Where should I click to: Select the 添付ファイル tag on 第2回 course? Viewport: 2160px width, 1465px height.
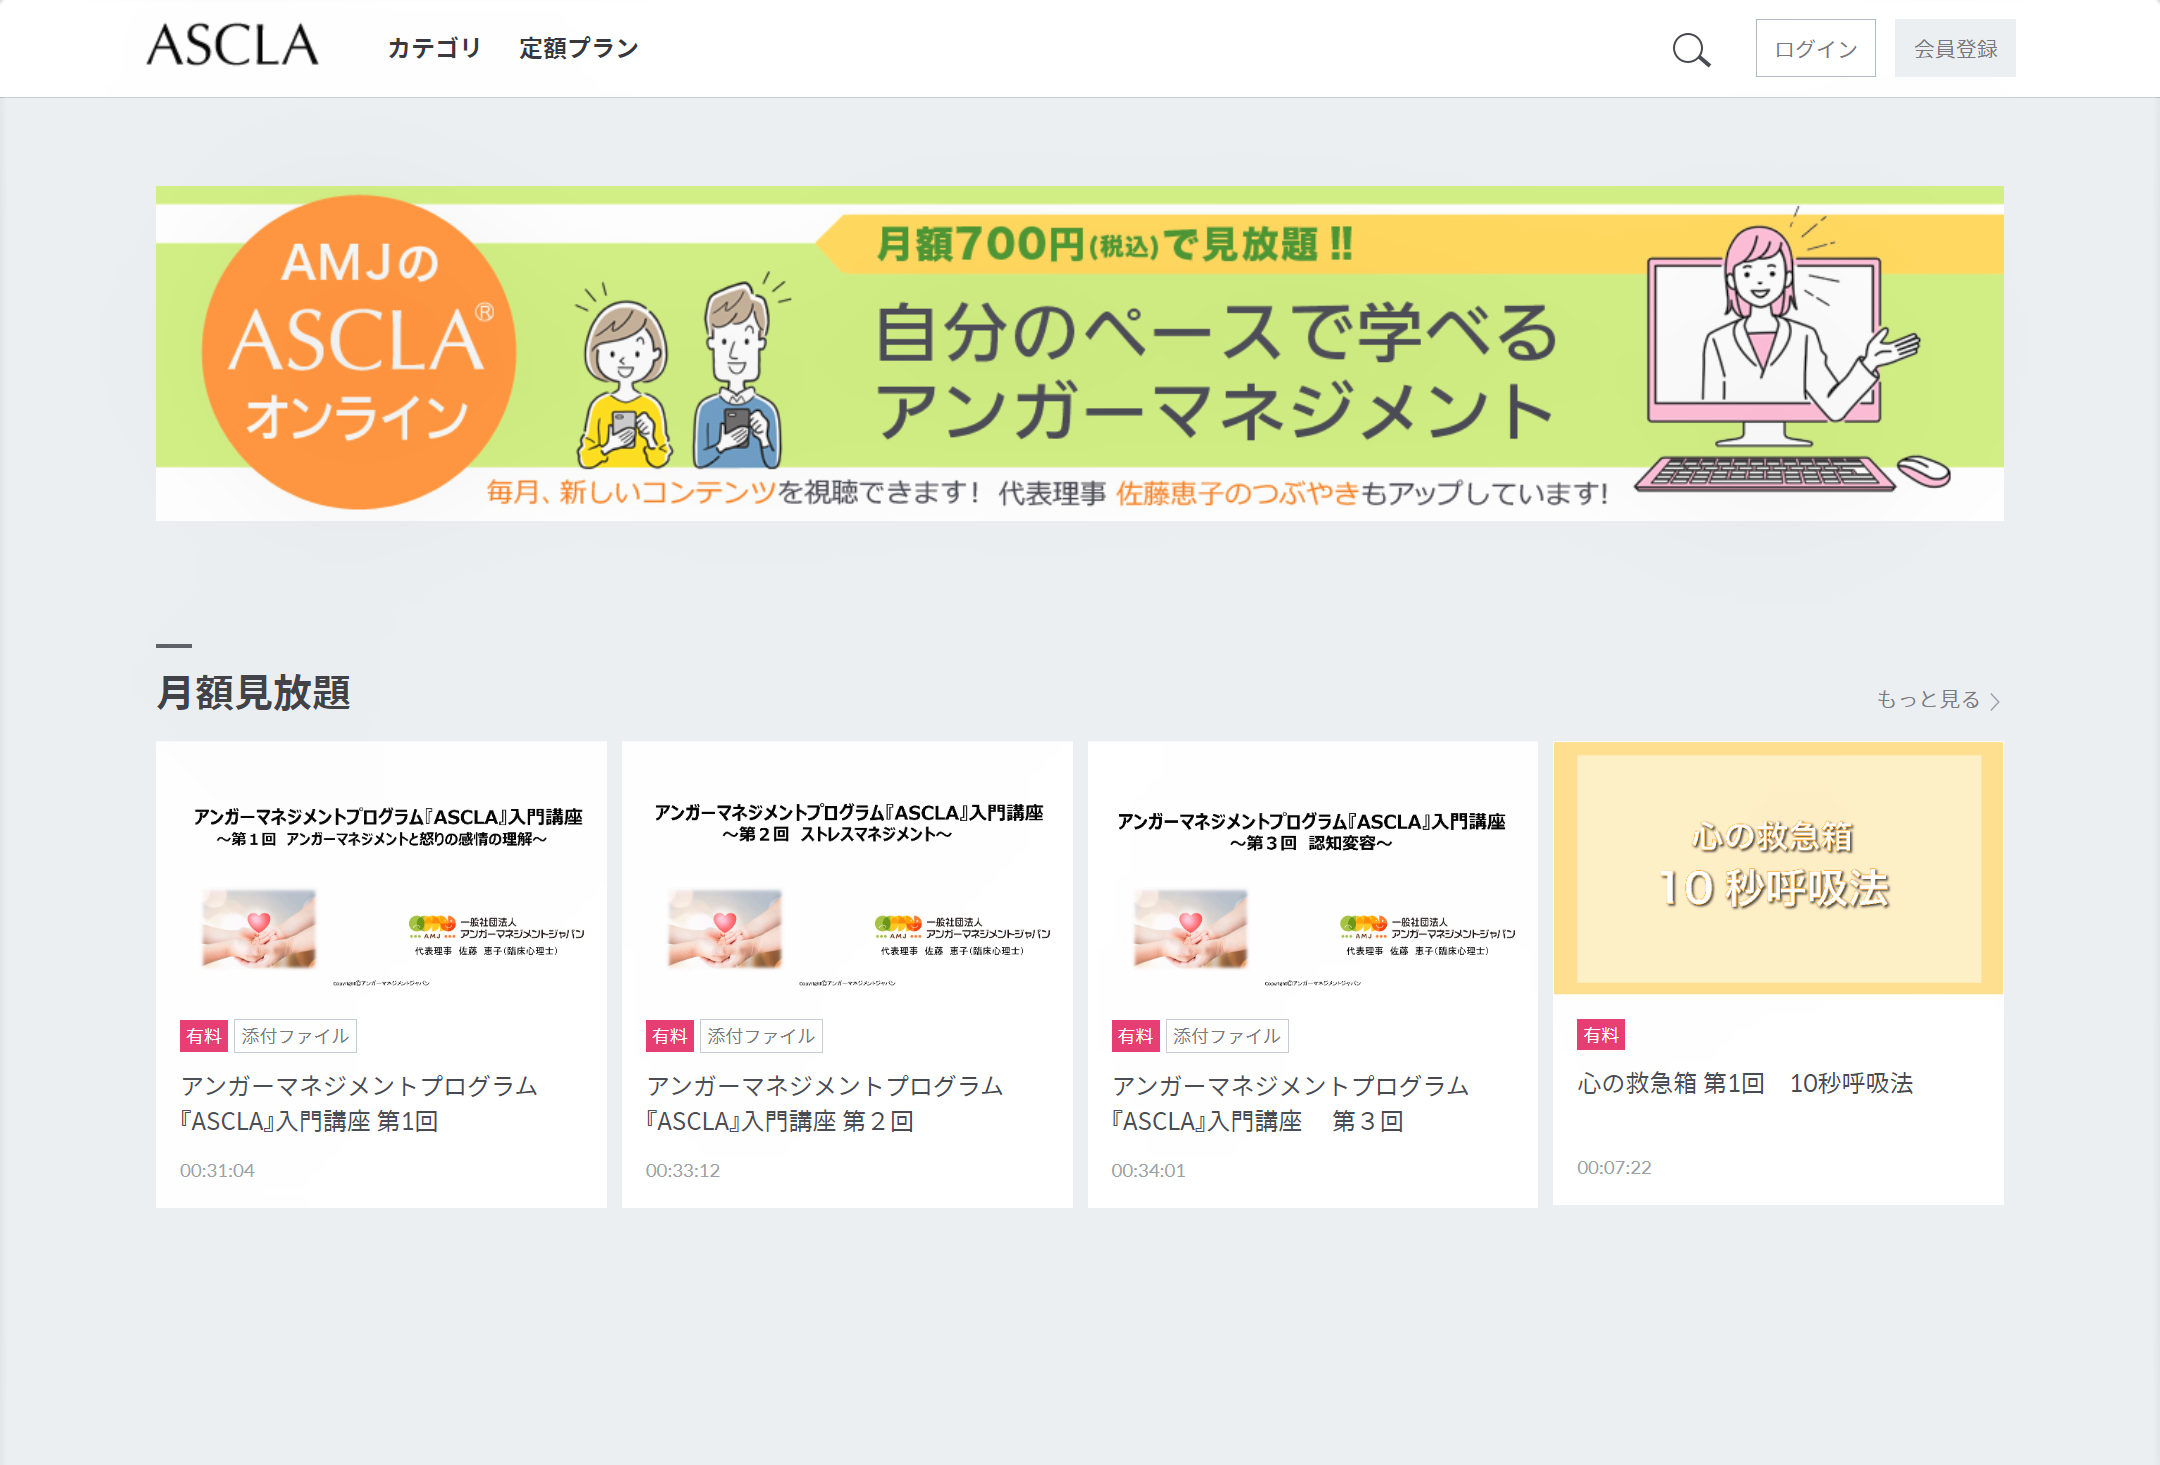pos(762,1036)
